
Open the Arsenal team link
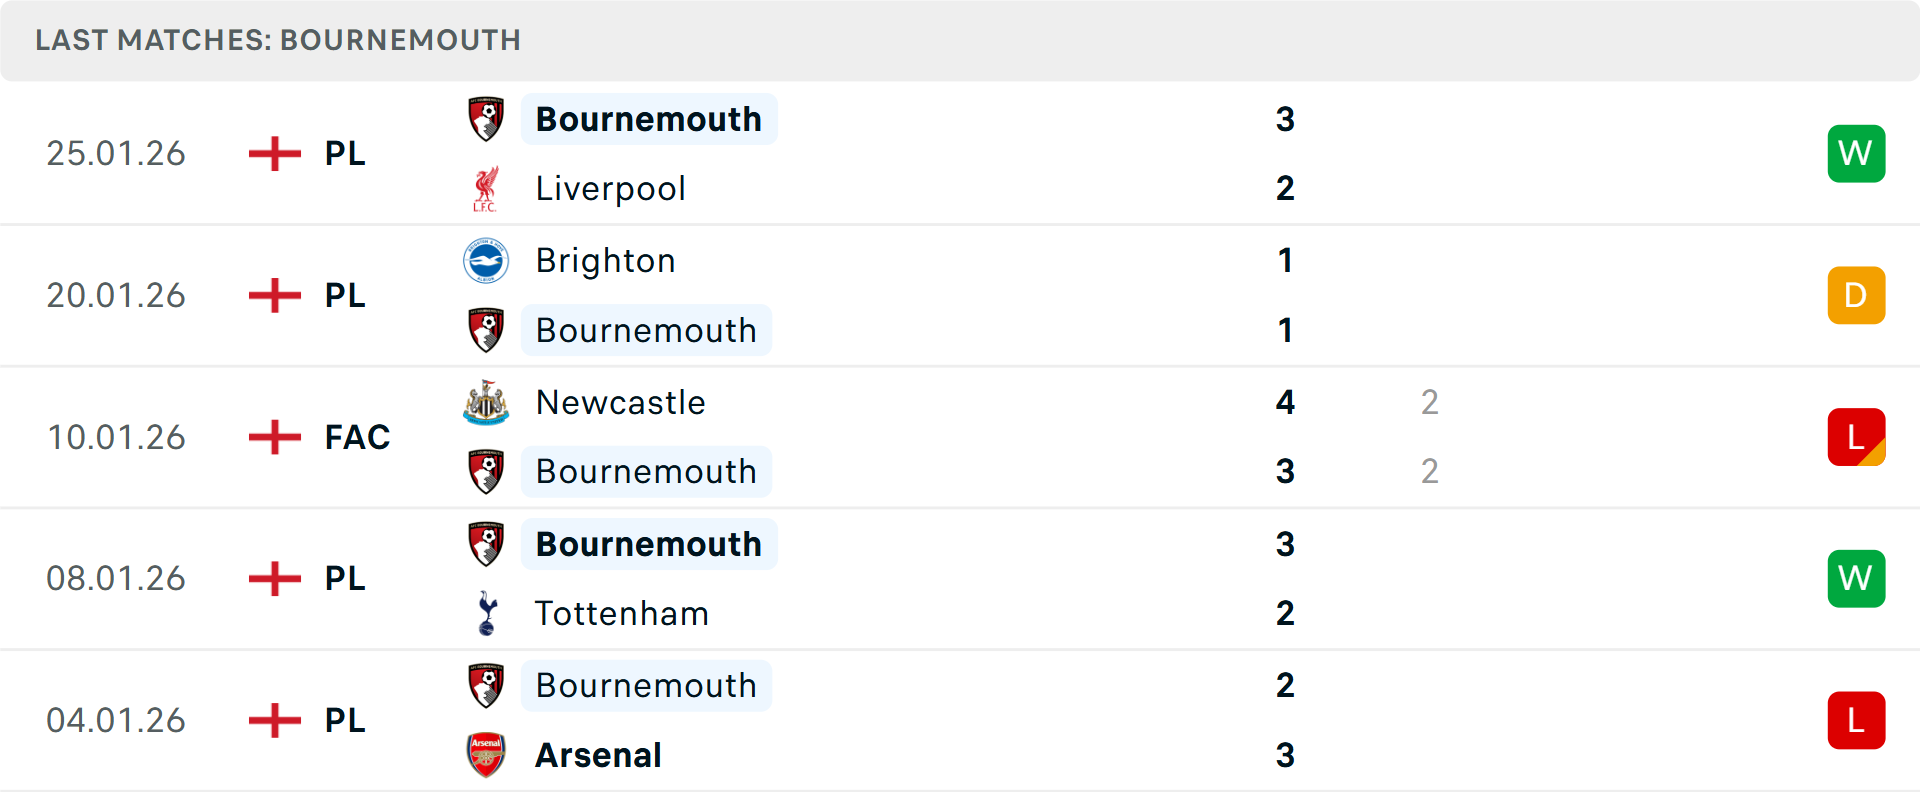pyautogui.click(x=598, y=755)
